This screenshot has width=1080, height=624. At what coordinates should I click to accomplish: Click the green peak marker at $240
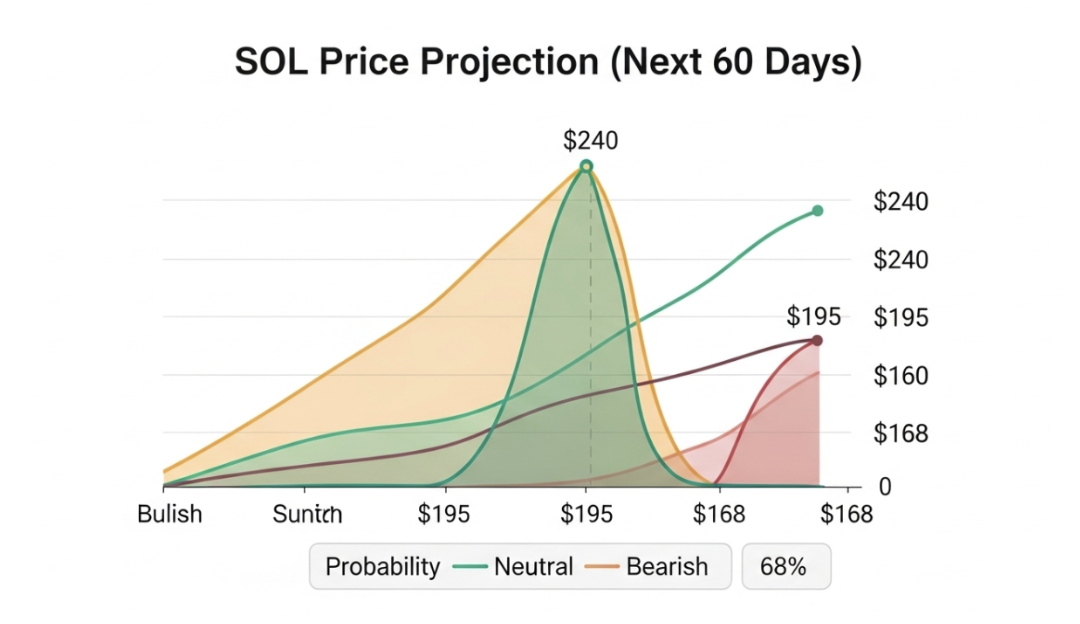tap(587, 166)
